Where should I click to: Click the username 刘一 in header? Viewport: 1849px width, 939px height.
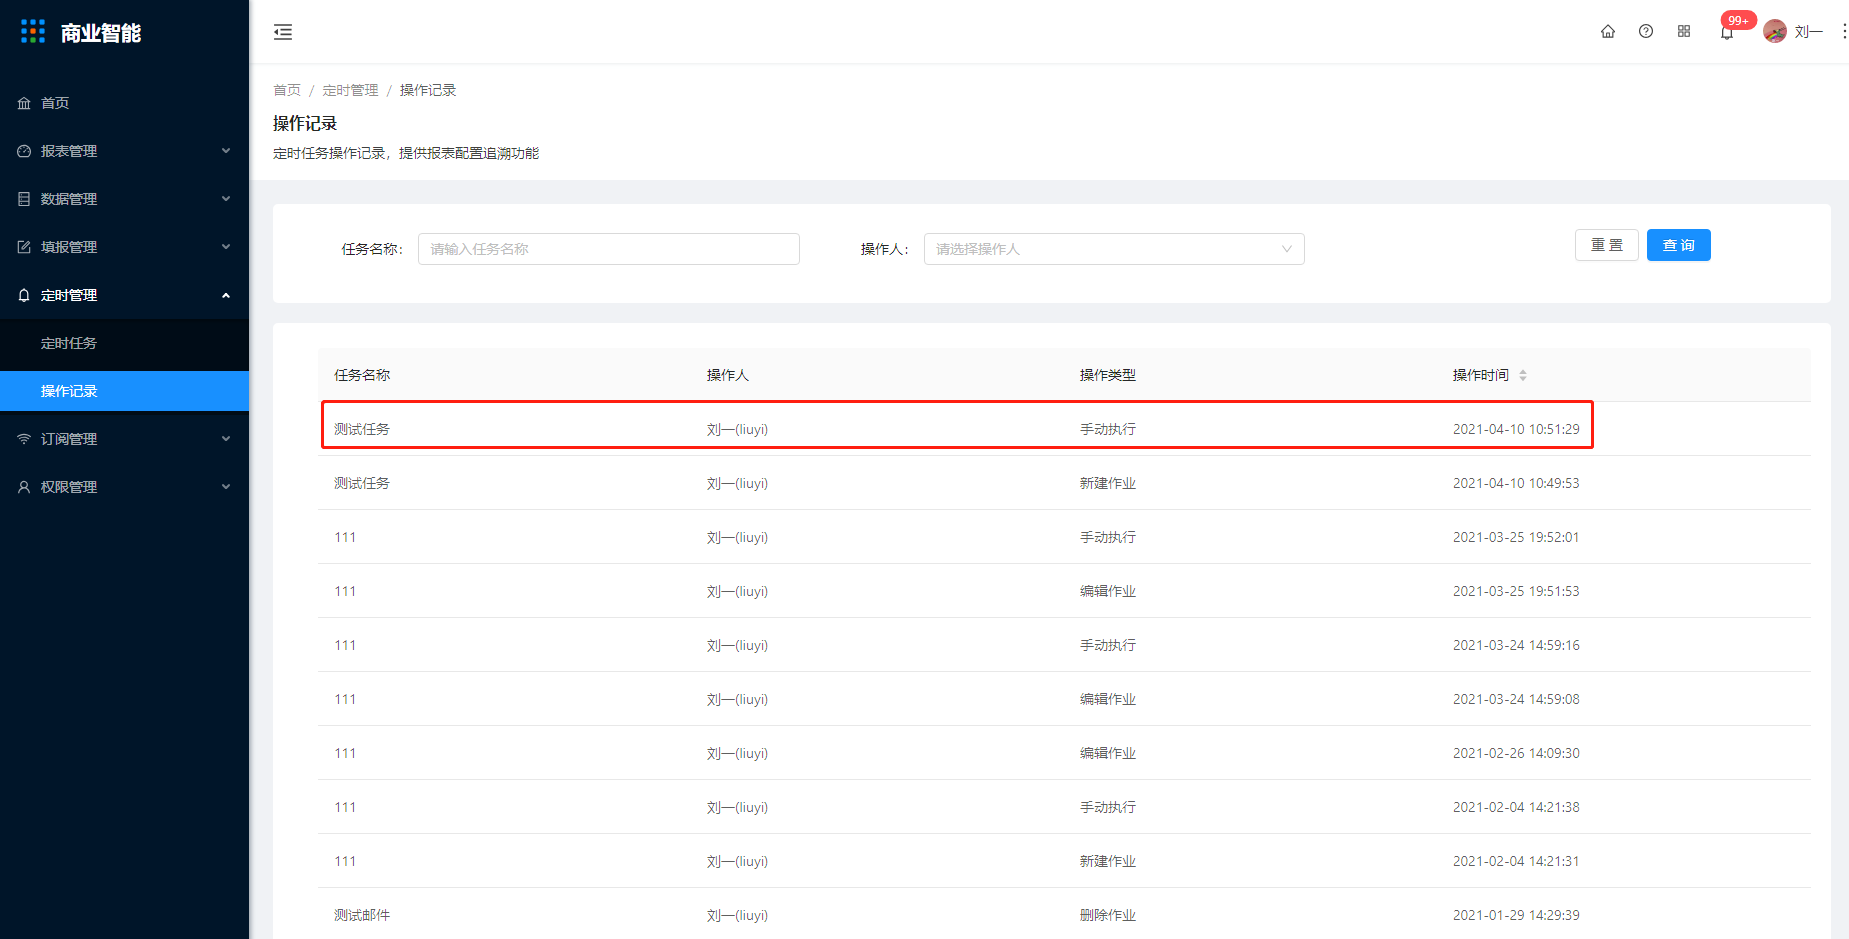(x=1809, y=32)
